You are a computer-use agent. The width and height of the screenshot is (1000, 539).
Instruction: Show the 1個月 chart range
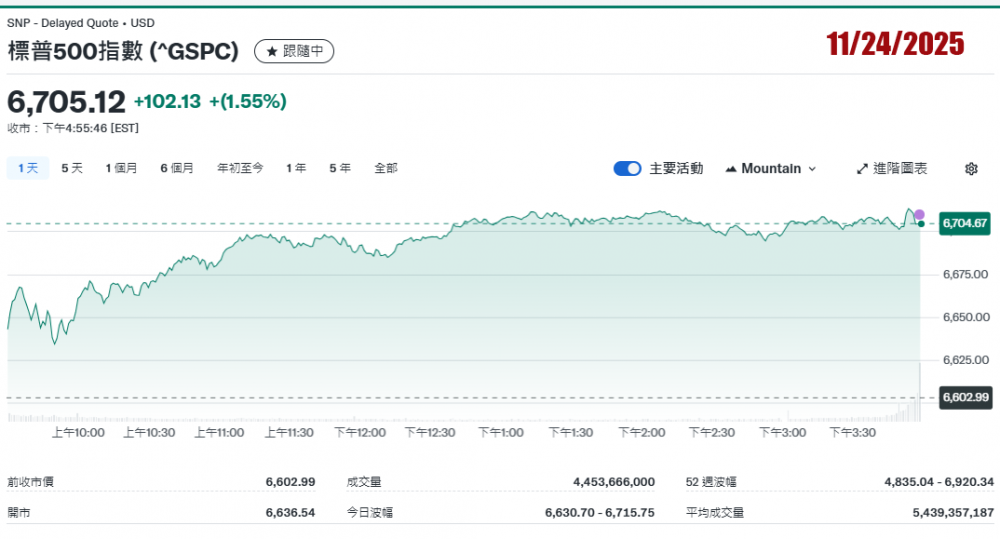(121, 169)
